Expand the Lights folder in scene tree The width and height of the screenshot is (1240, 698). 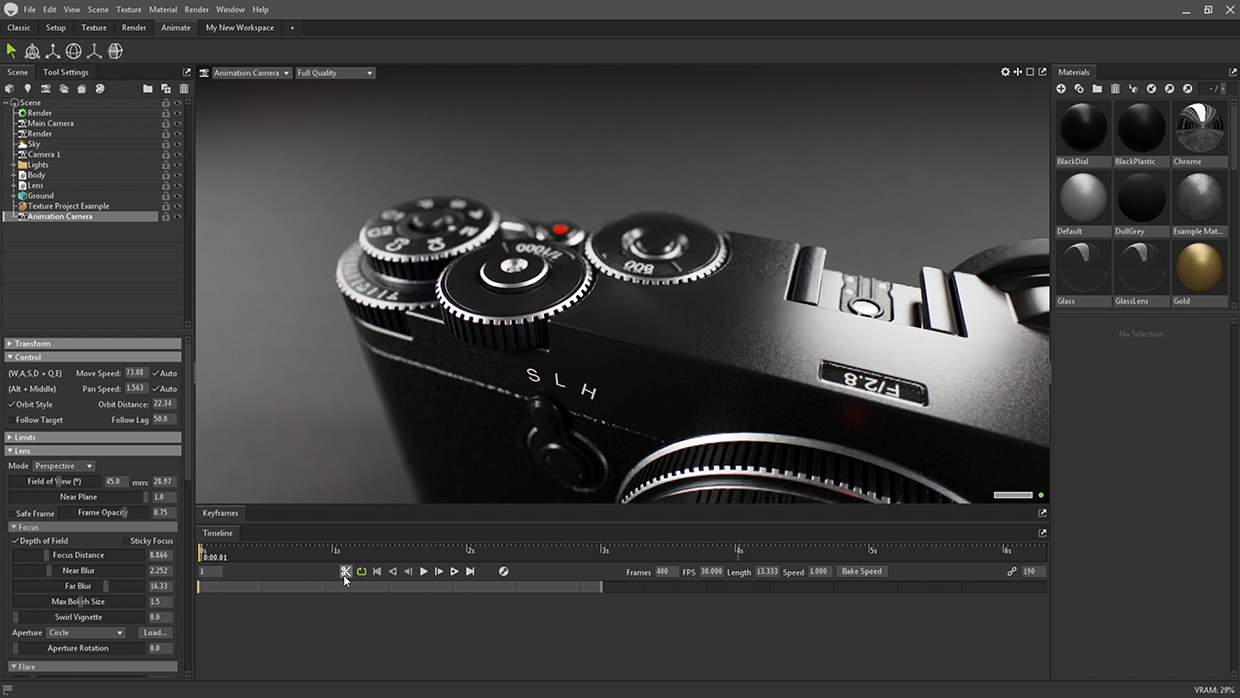13,165
